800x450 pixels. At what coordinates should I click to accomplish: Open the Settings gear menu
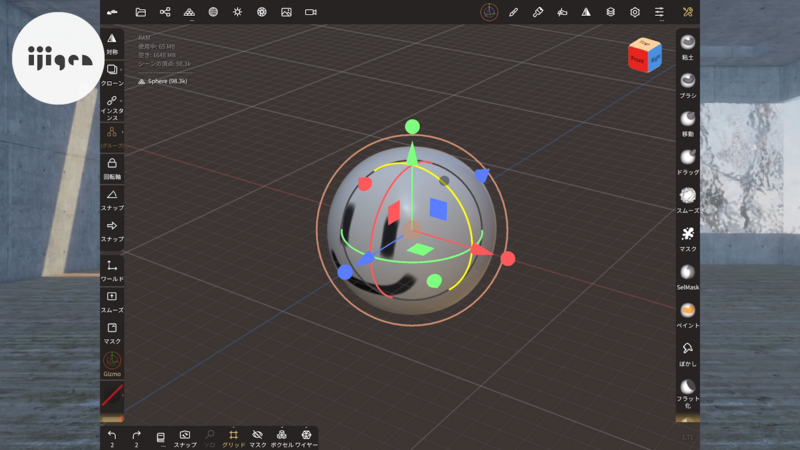click(x=635, y=12)
